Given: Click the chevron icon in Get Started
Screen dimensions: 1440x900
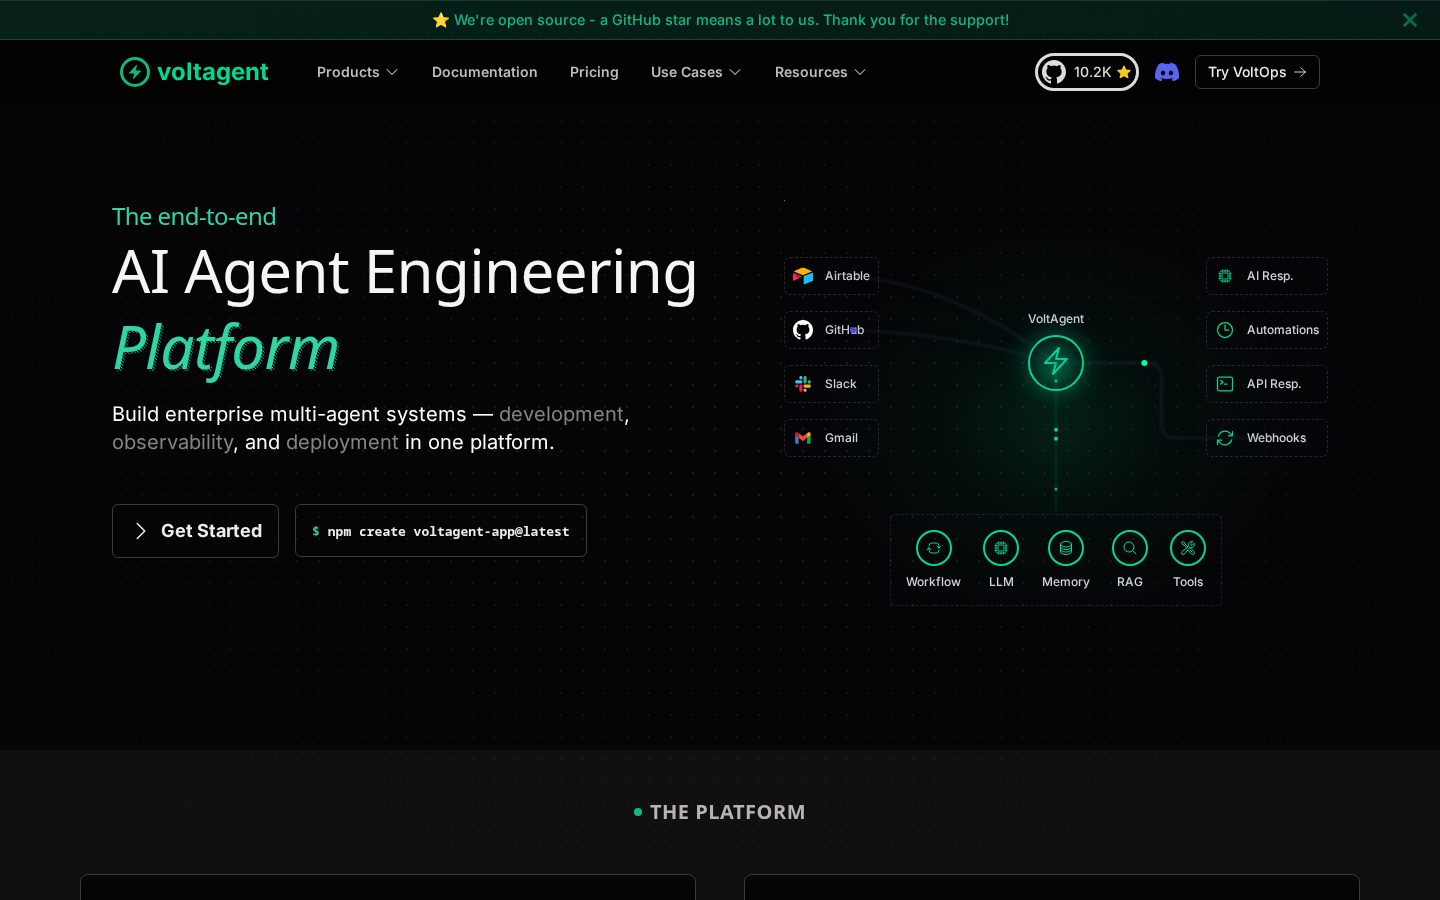Looking at the screenshot, I should pos(140,531).
